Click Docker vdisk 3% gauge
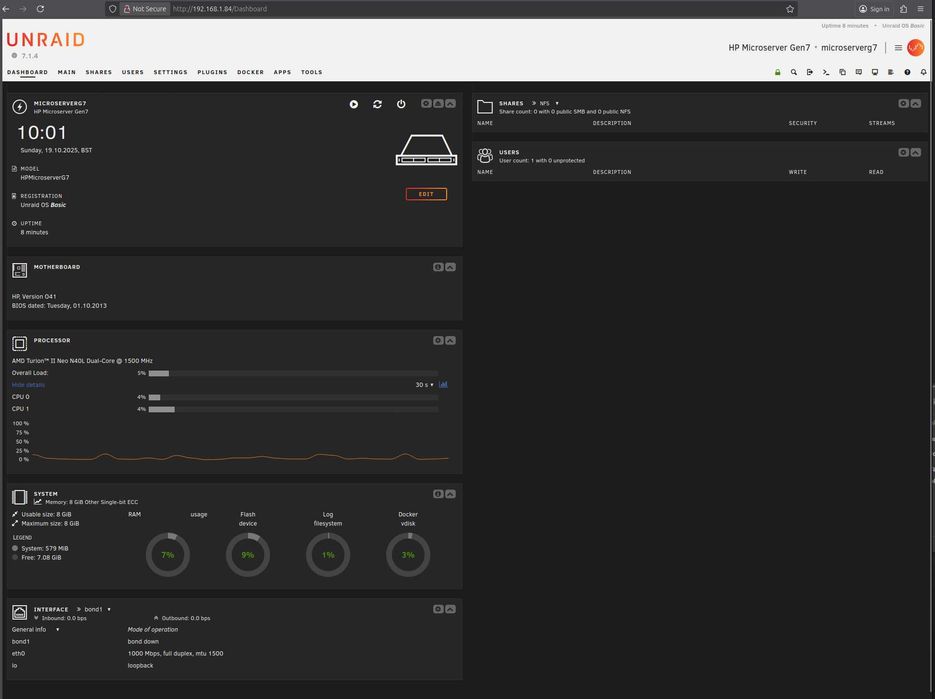The height and width of the screenshot is (699, 935). 408,555
